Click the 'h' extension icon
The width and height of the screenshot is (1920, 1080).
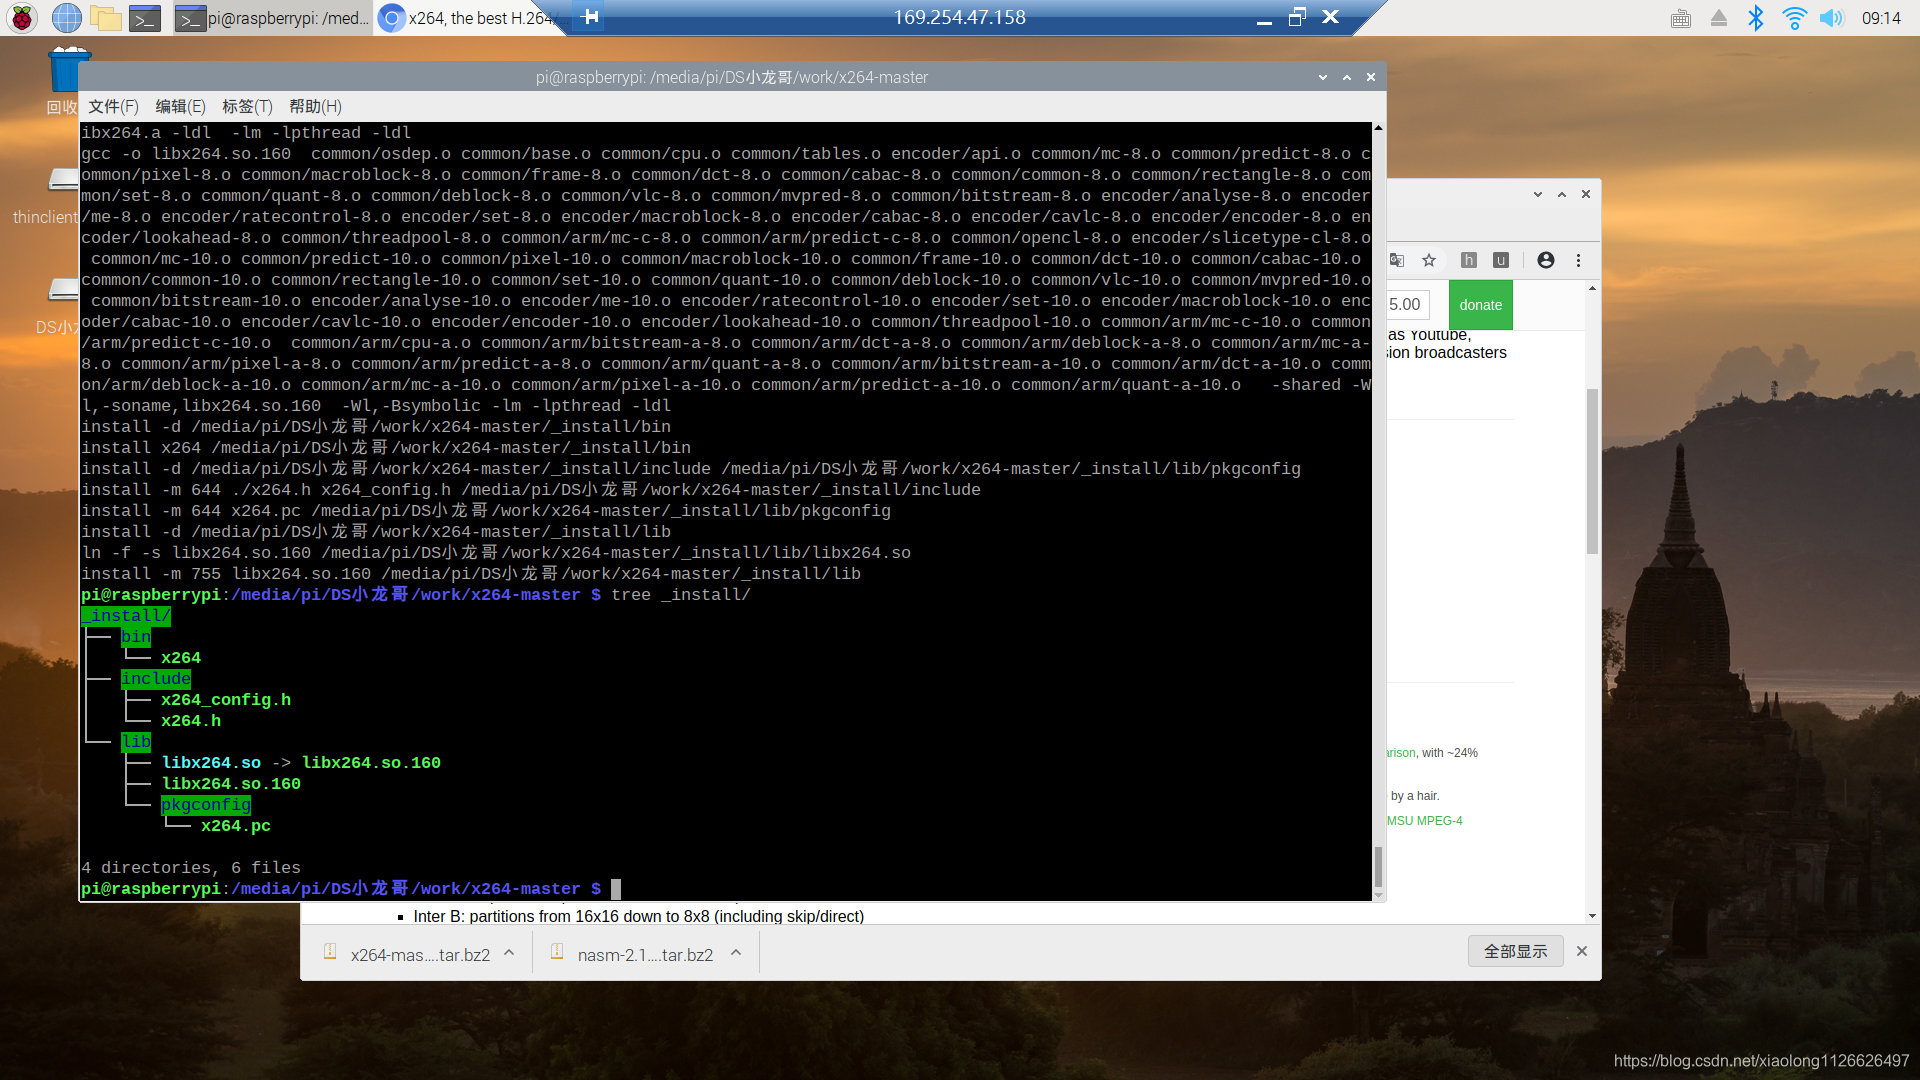[x=1468, y=260]
